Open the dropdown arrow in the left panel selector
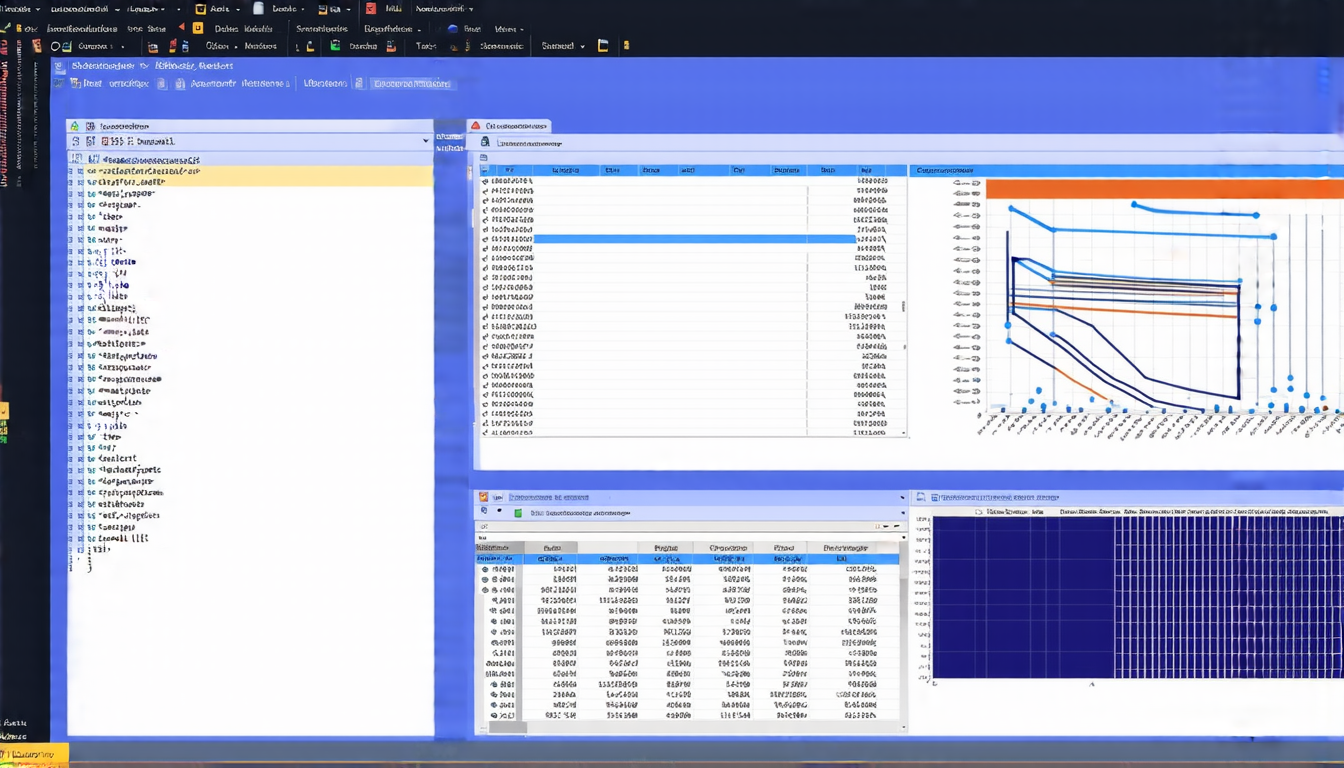The width and height of the screenshot is (1344, 768). point(425,142)
